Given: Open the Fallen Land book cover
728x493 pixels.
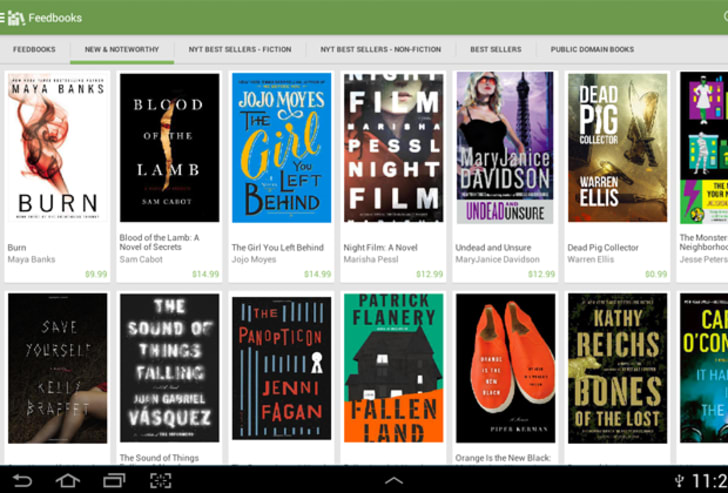Looking at the screenshot, I should 394,368.
